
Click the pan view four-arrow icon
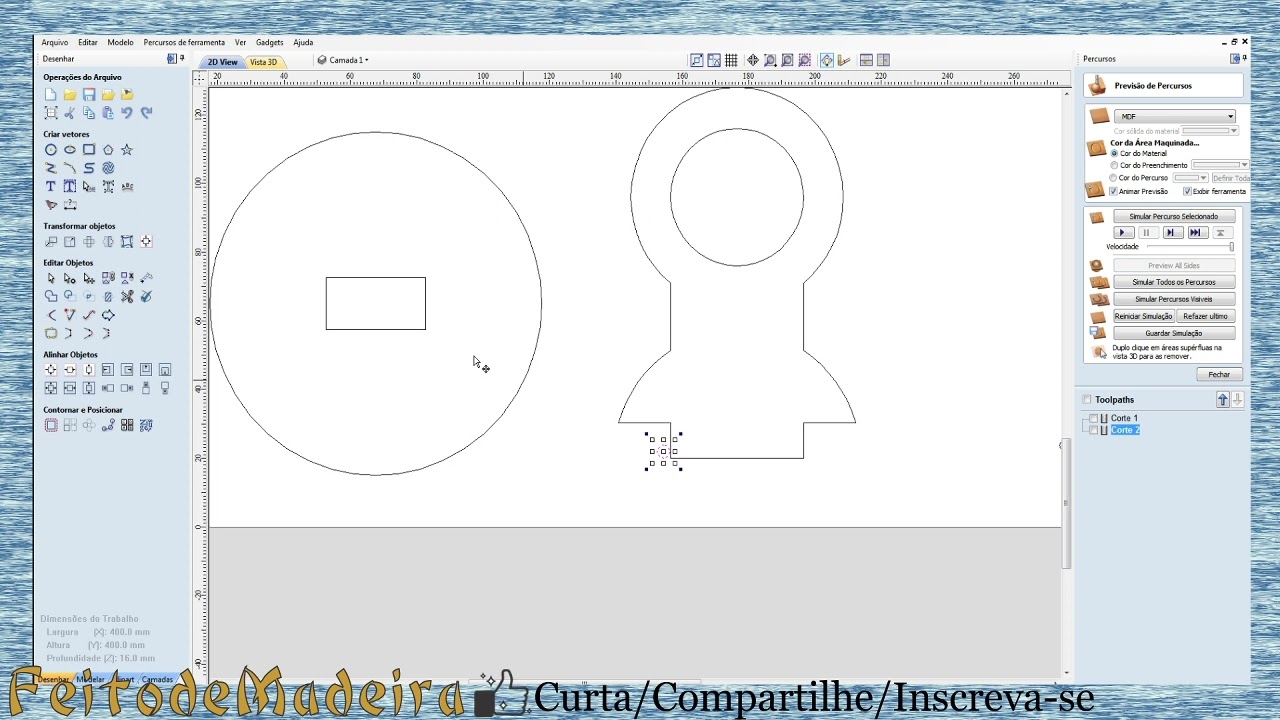coord(753,60)
